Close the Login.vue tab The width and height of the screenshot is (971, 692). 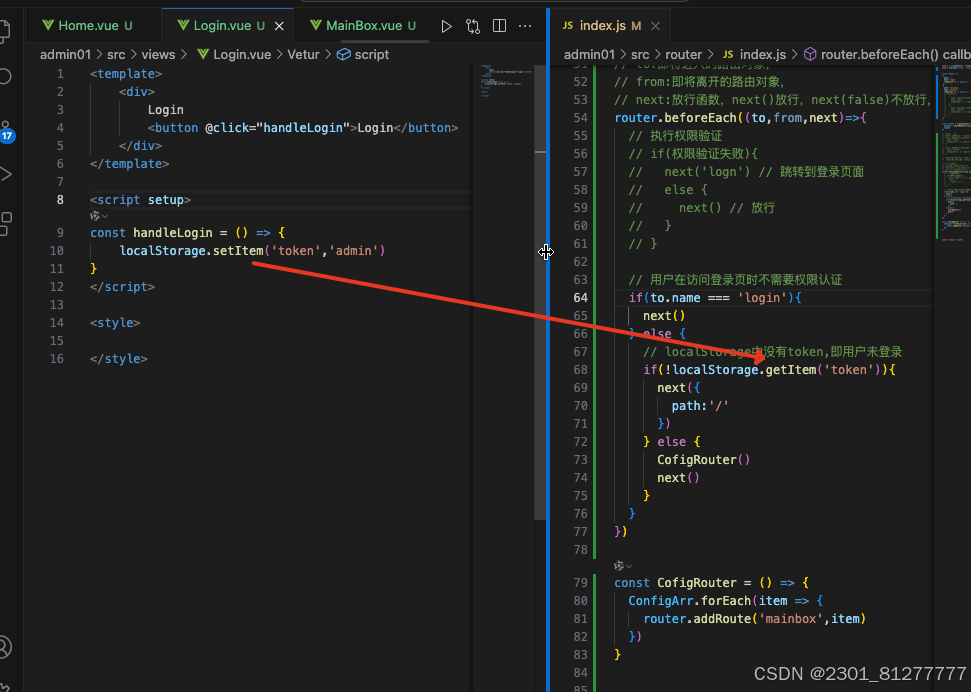click(279, 26)
